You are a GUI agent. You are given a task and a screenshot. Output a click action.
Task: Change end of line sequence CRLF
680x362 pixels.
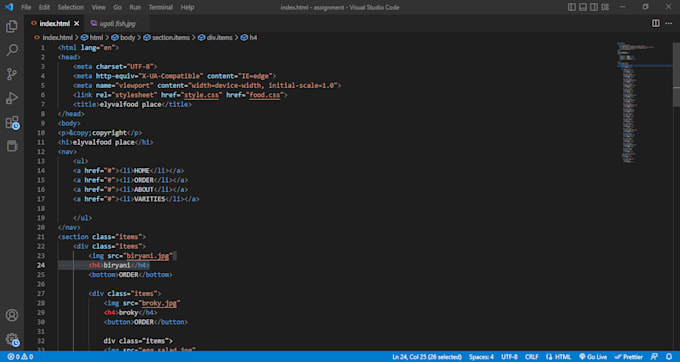coord(532,357)
